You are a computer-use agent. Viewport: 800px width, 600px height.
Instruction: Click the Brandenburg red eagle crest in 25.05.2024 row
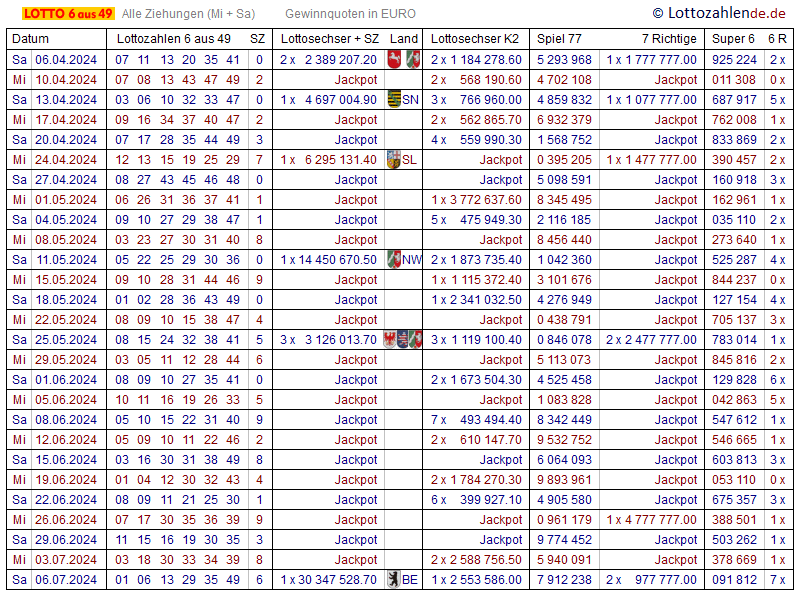[390, 339]
